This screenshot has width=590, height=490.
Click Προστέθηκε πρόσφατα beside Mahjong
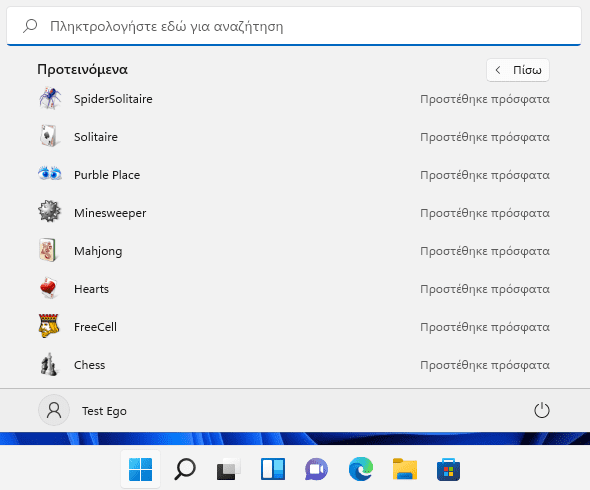click(x=485, y=251)
